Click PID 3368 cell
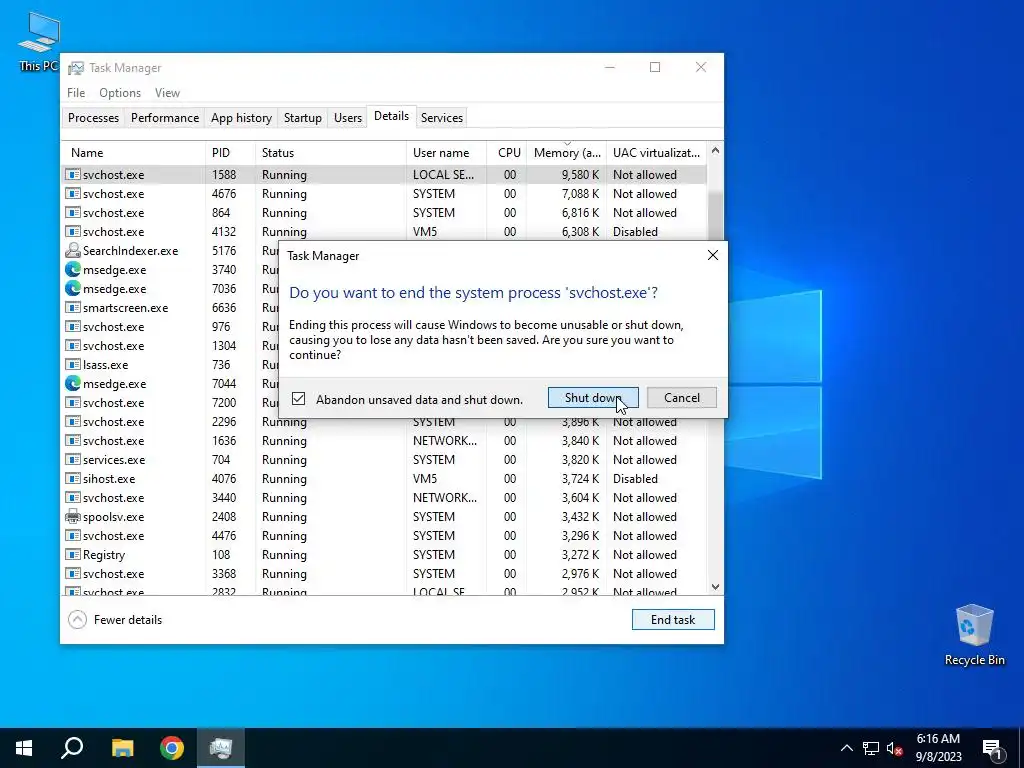This screenshot has height=768, width=1024. point(224,573)
